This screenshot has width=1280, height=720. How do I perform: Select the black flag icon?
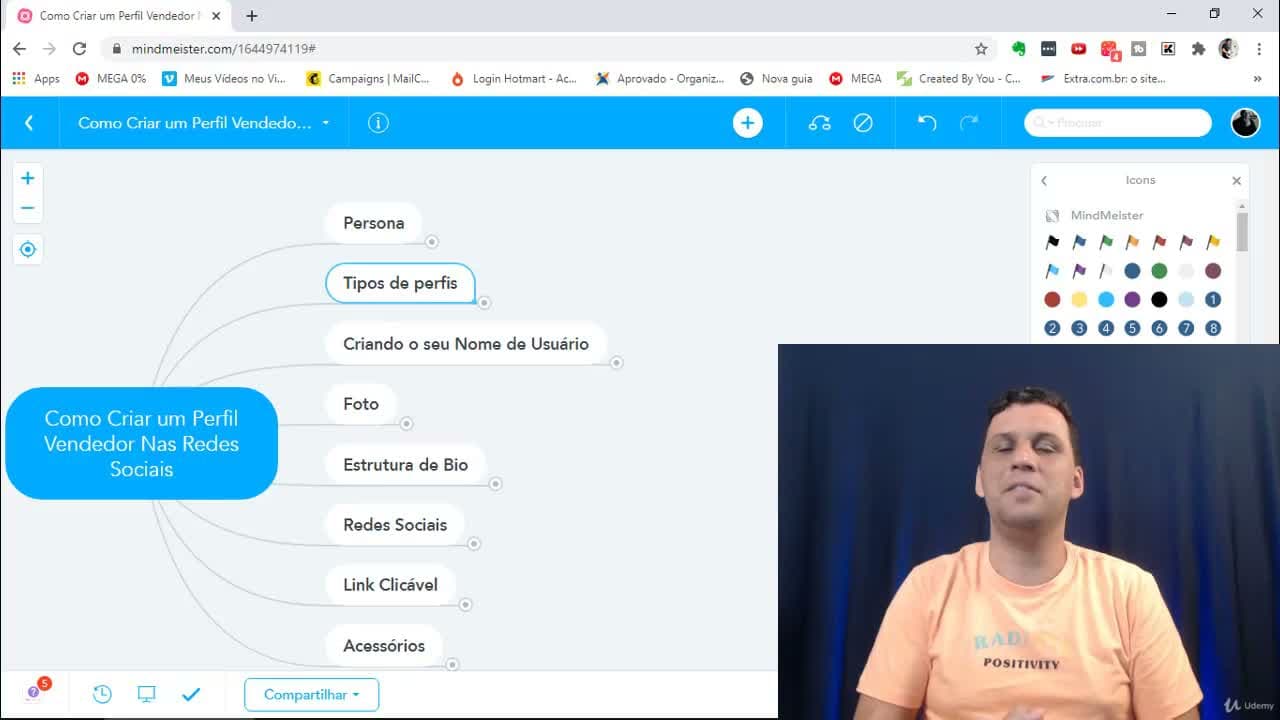point(1052,242)
